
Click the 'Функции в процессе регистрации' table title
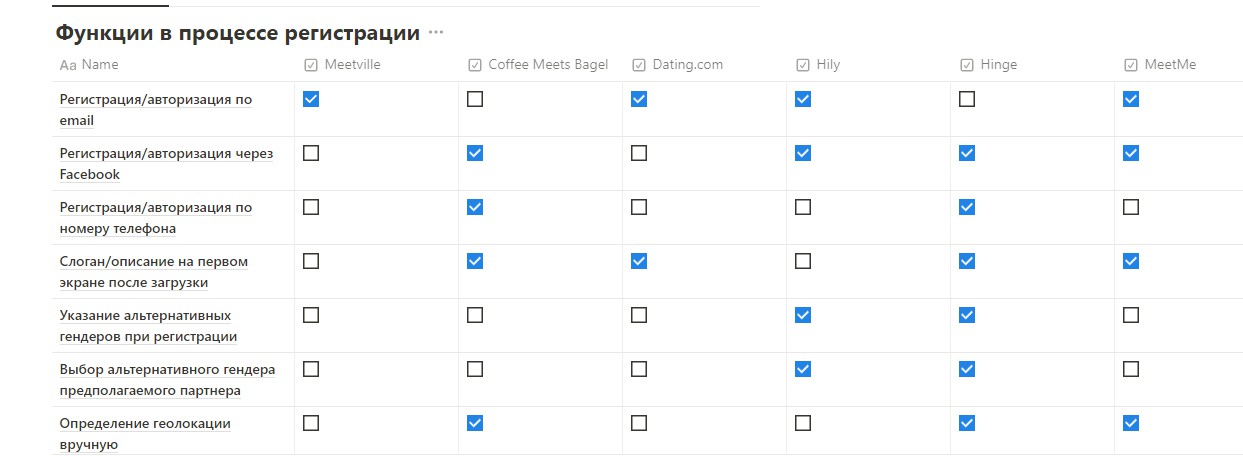237,33
